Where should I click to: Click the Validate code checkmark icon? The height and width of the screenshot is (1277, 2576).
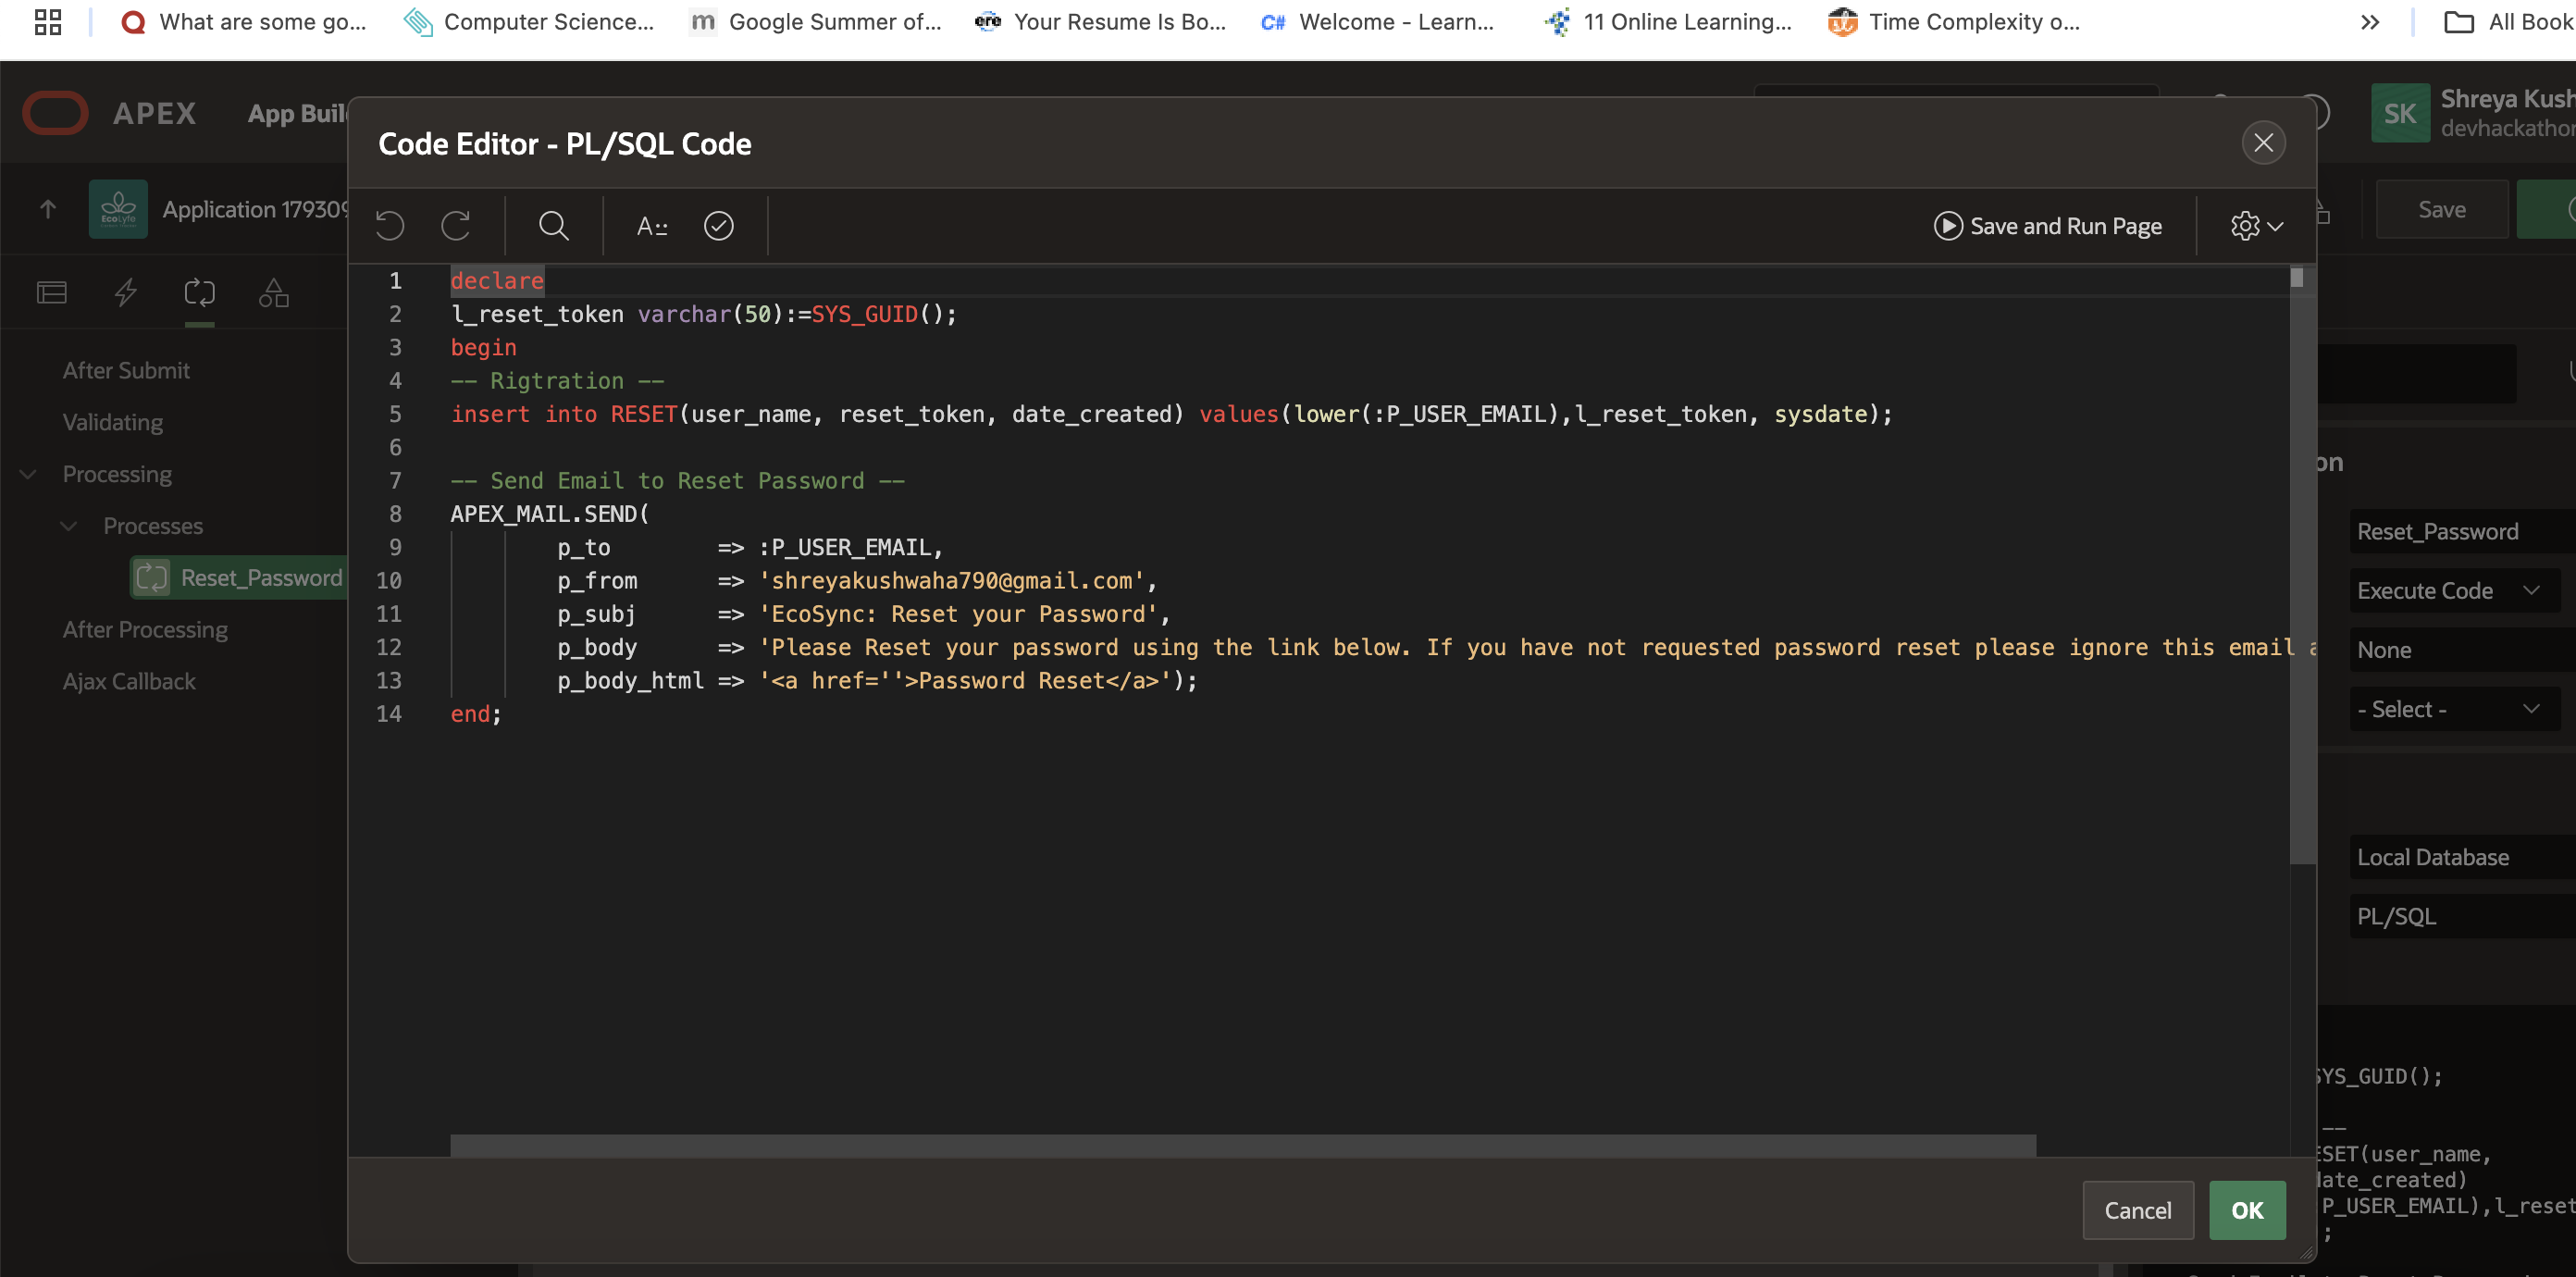click(x=719, y=226)
